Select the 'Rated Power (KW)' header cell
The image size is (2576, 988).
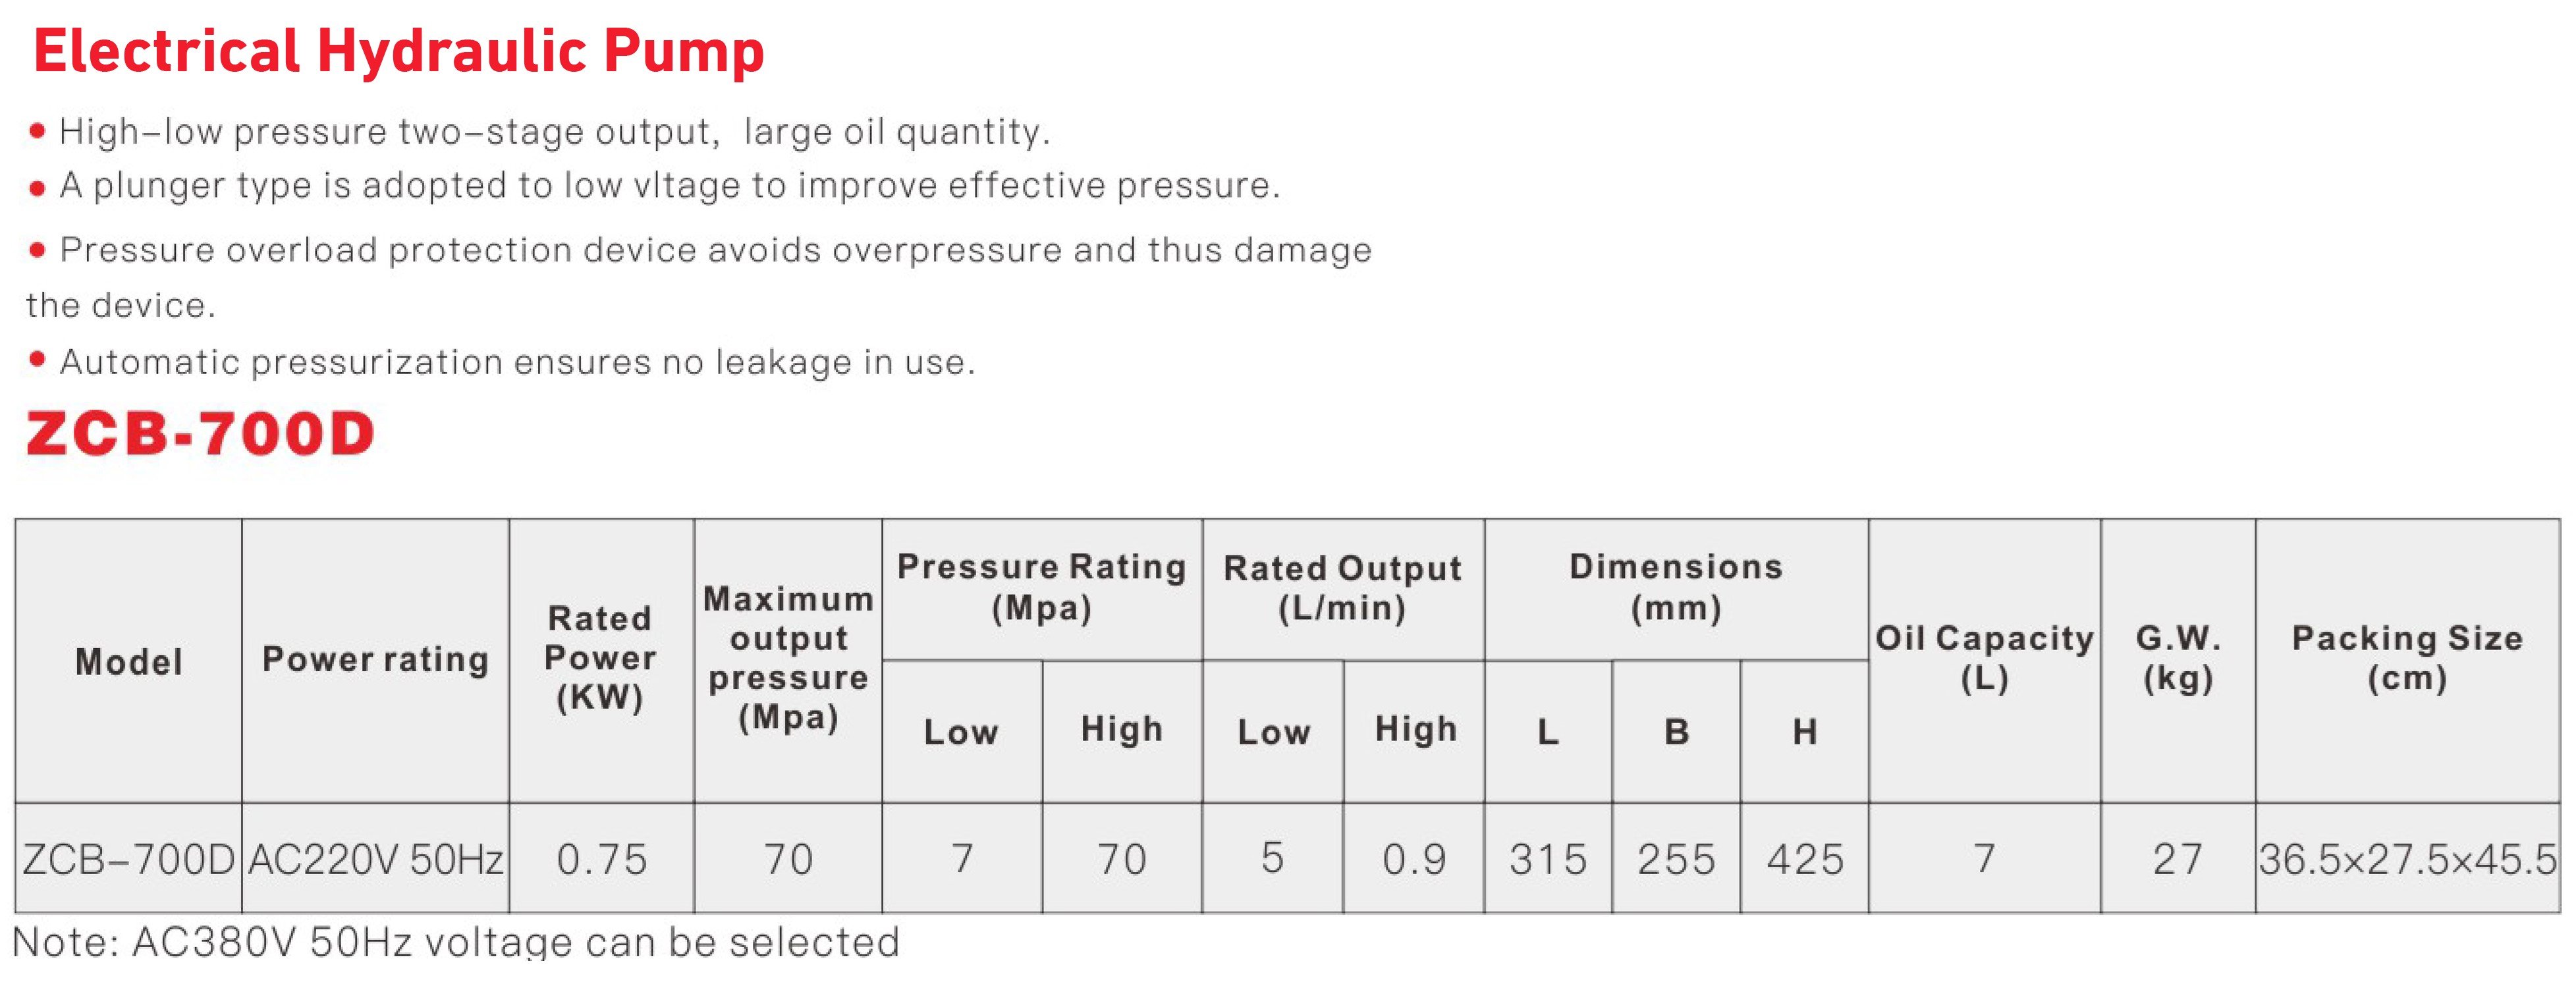pyautogui.click(x=600, y=658)
